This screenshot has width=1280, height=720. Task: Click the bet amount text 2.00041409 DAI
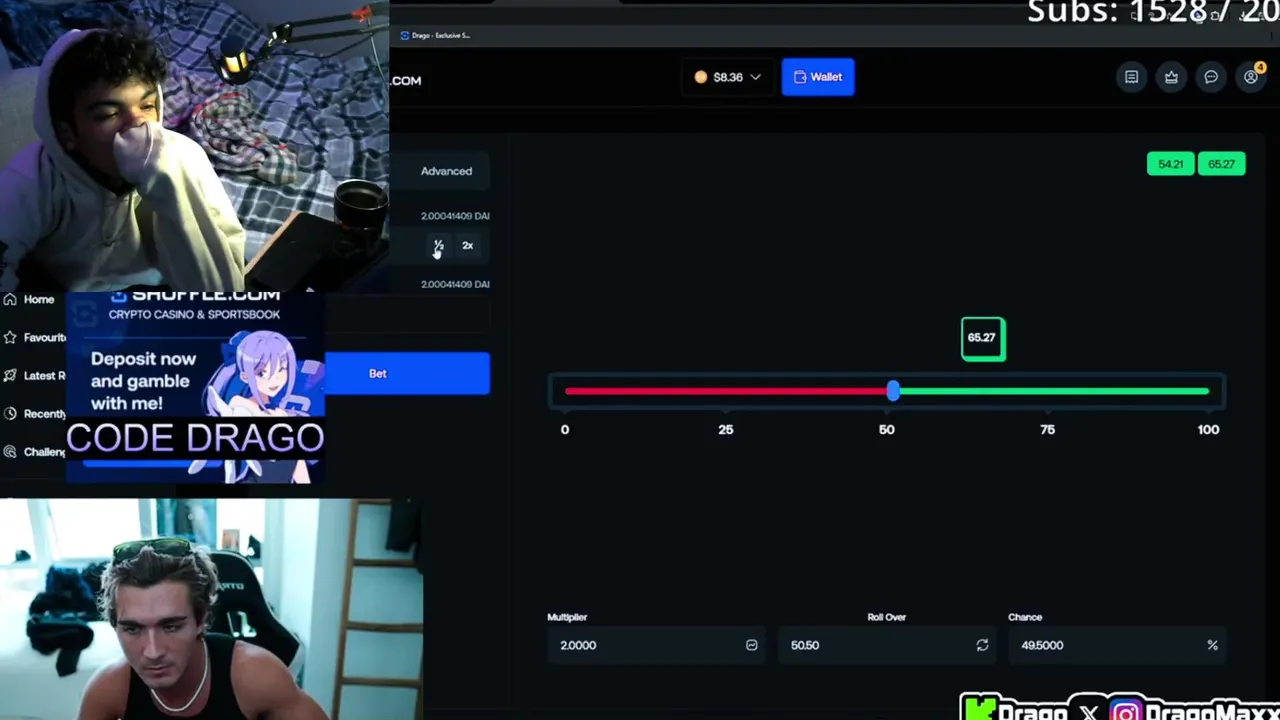[455, 216]
